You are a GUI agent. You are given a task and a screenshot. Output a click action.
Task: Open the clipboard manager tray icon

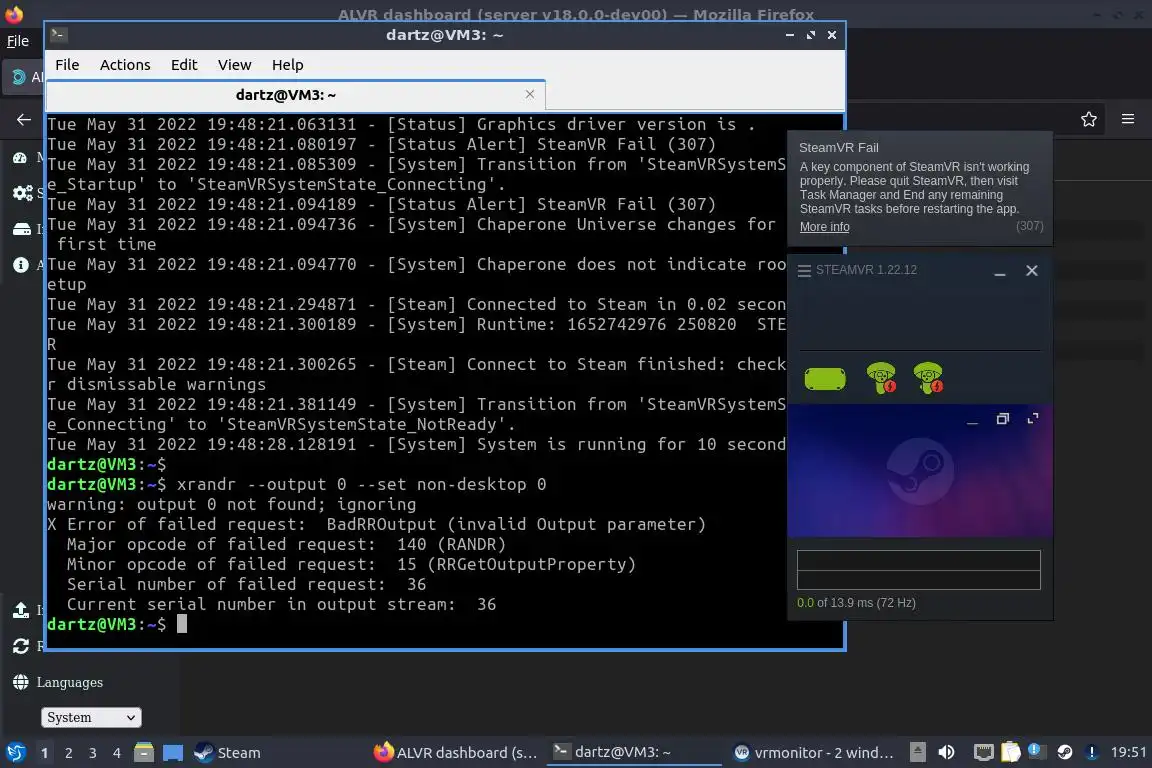(1011, 752)
